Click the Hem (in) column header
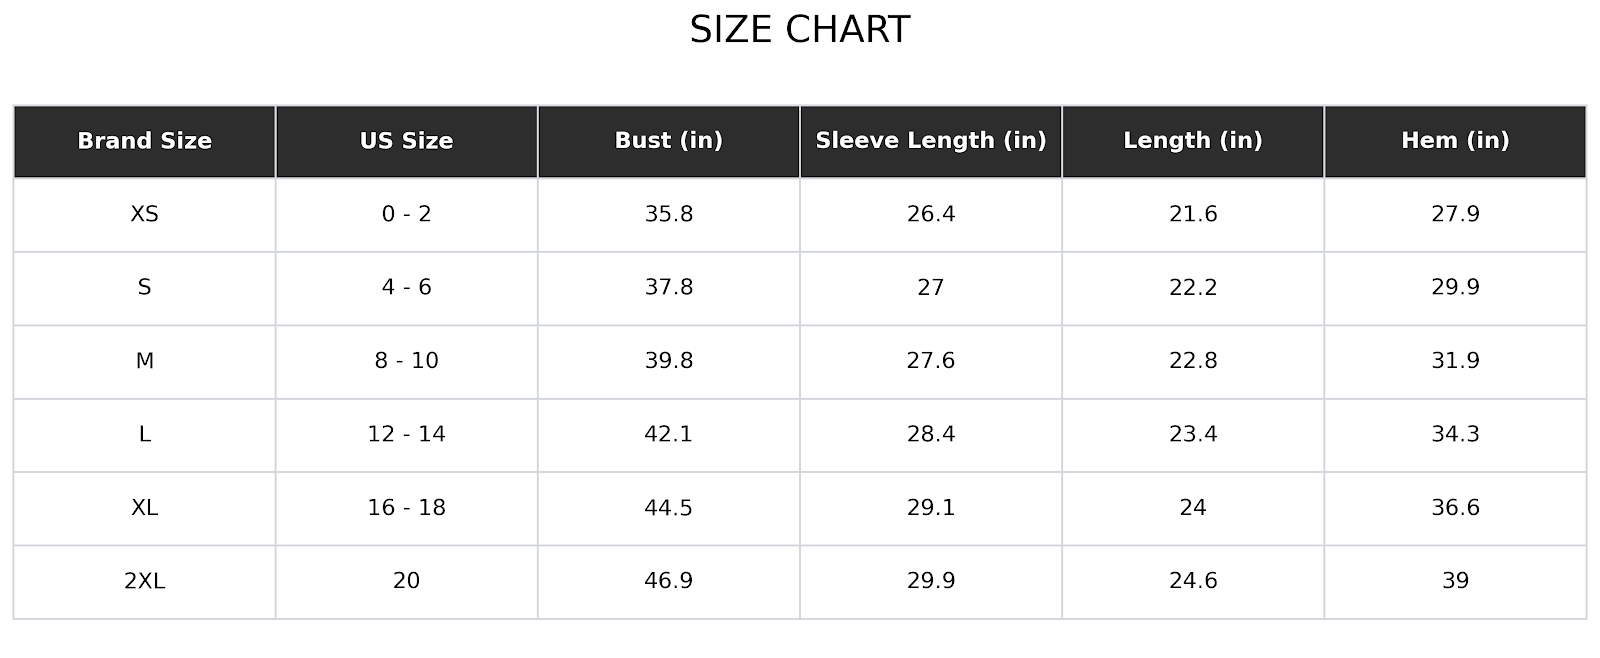The width and height of the screenshot is (1600, 658). pos(1455,141)
